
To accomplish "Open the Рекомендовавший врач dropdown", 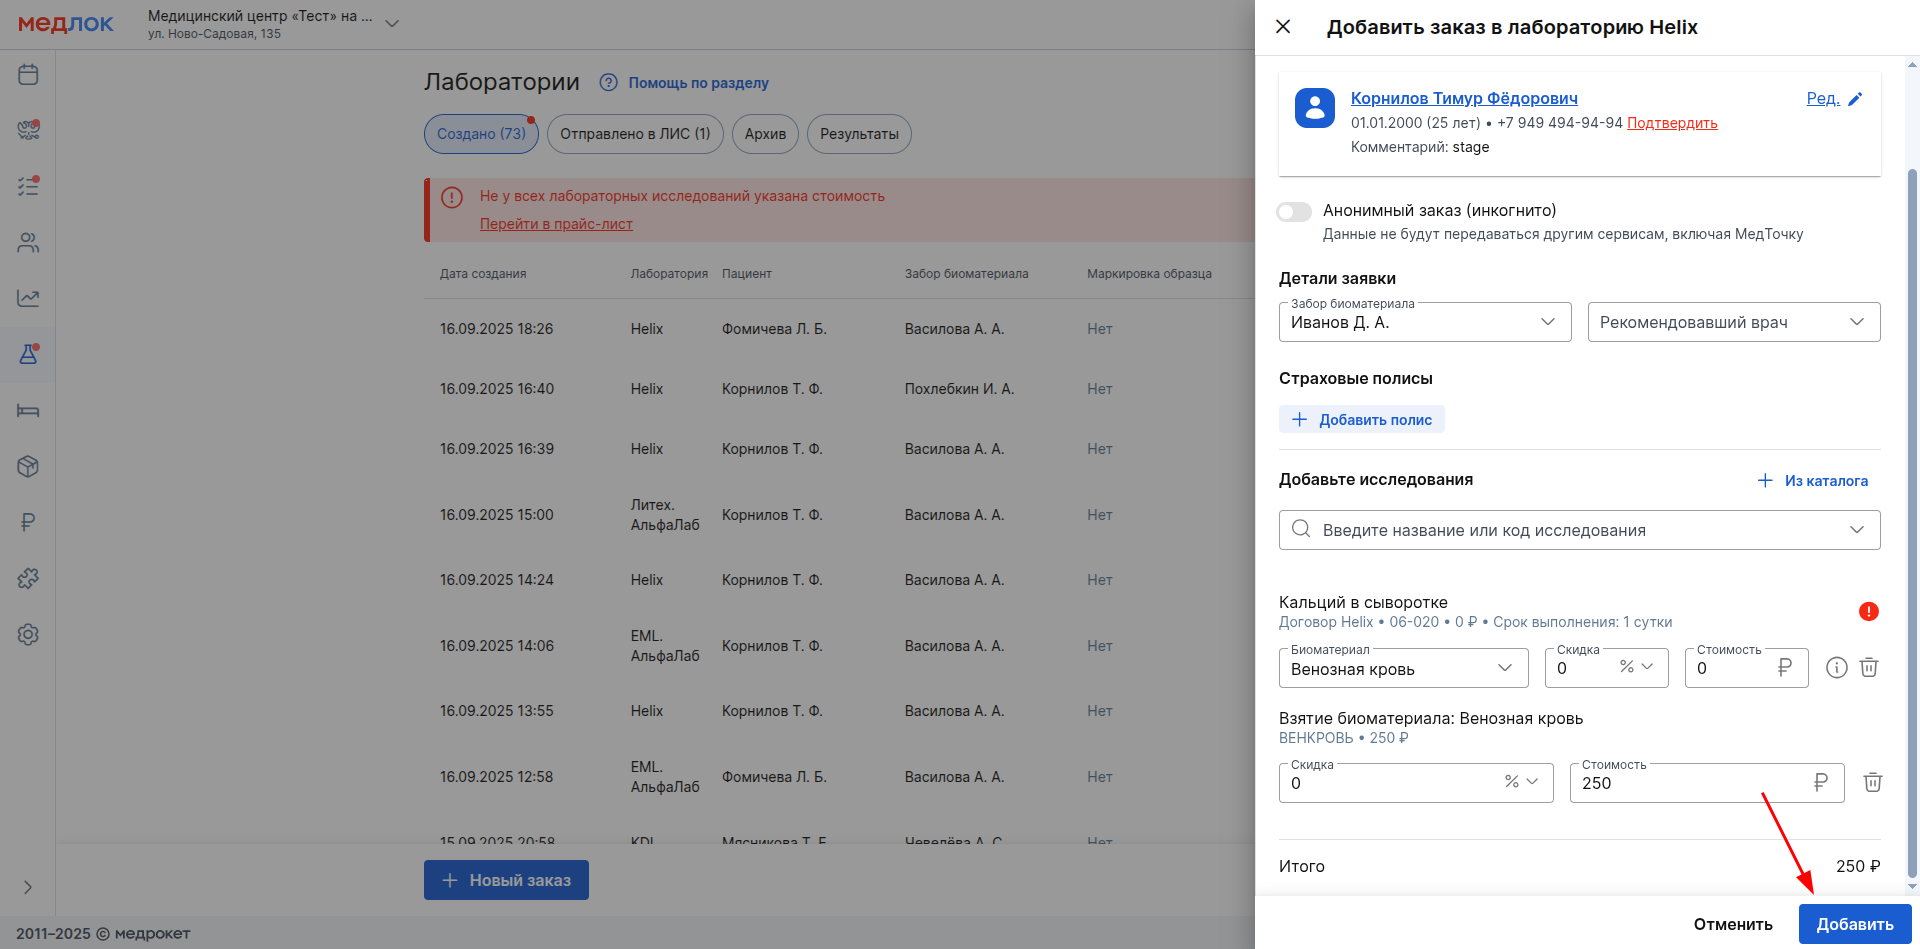I will click(x=1733, y=322).
